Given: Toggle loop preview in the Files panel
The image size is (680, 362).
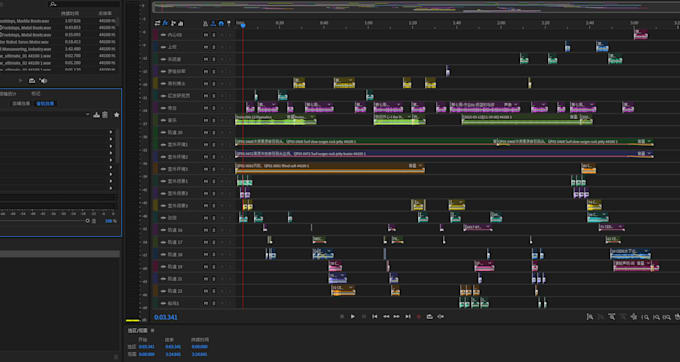Looking at the screenshot, I should pos(32,81).
